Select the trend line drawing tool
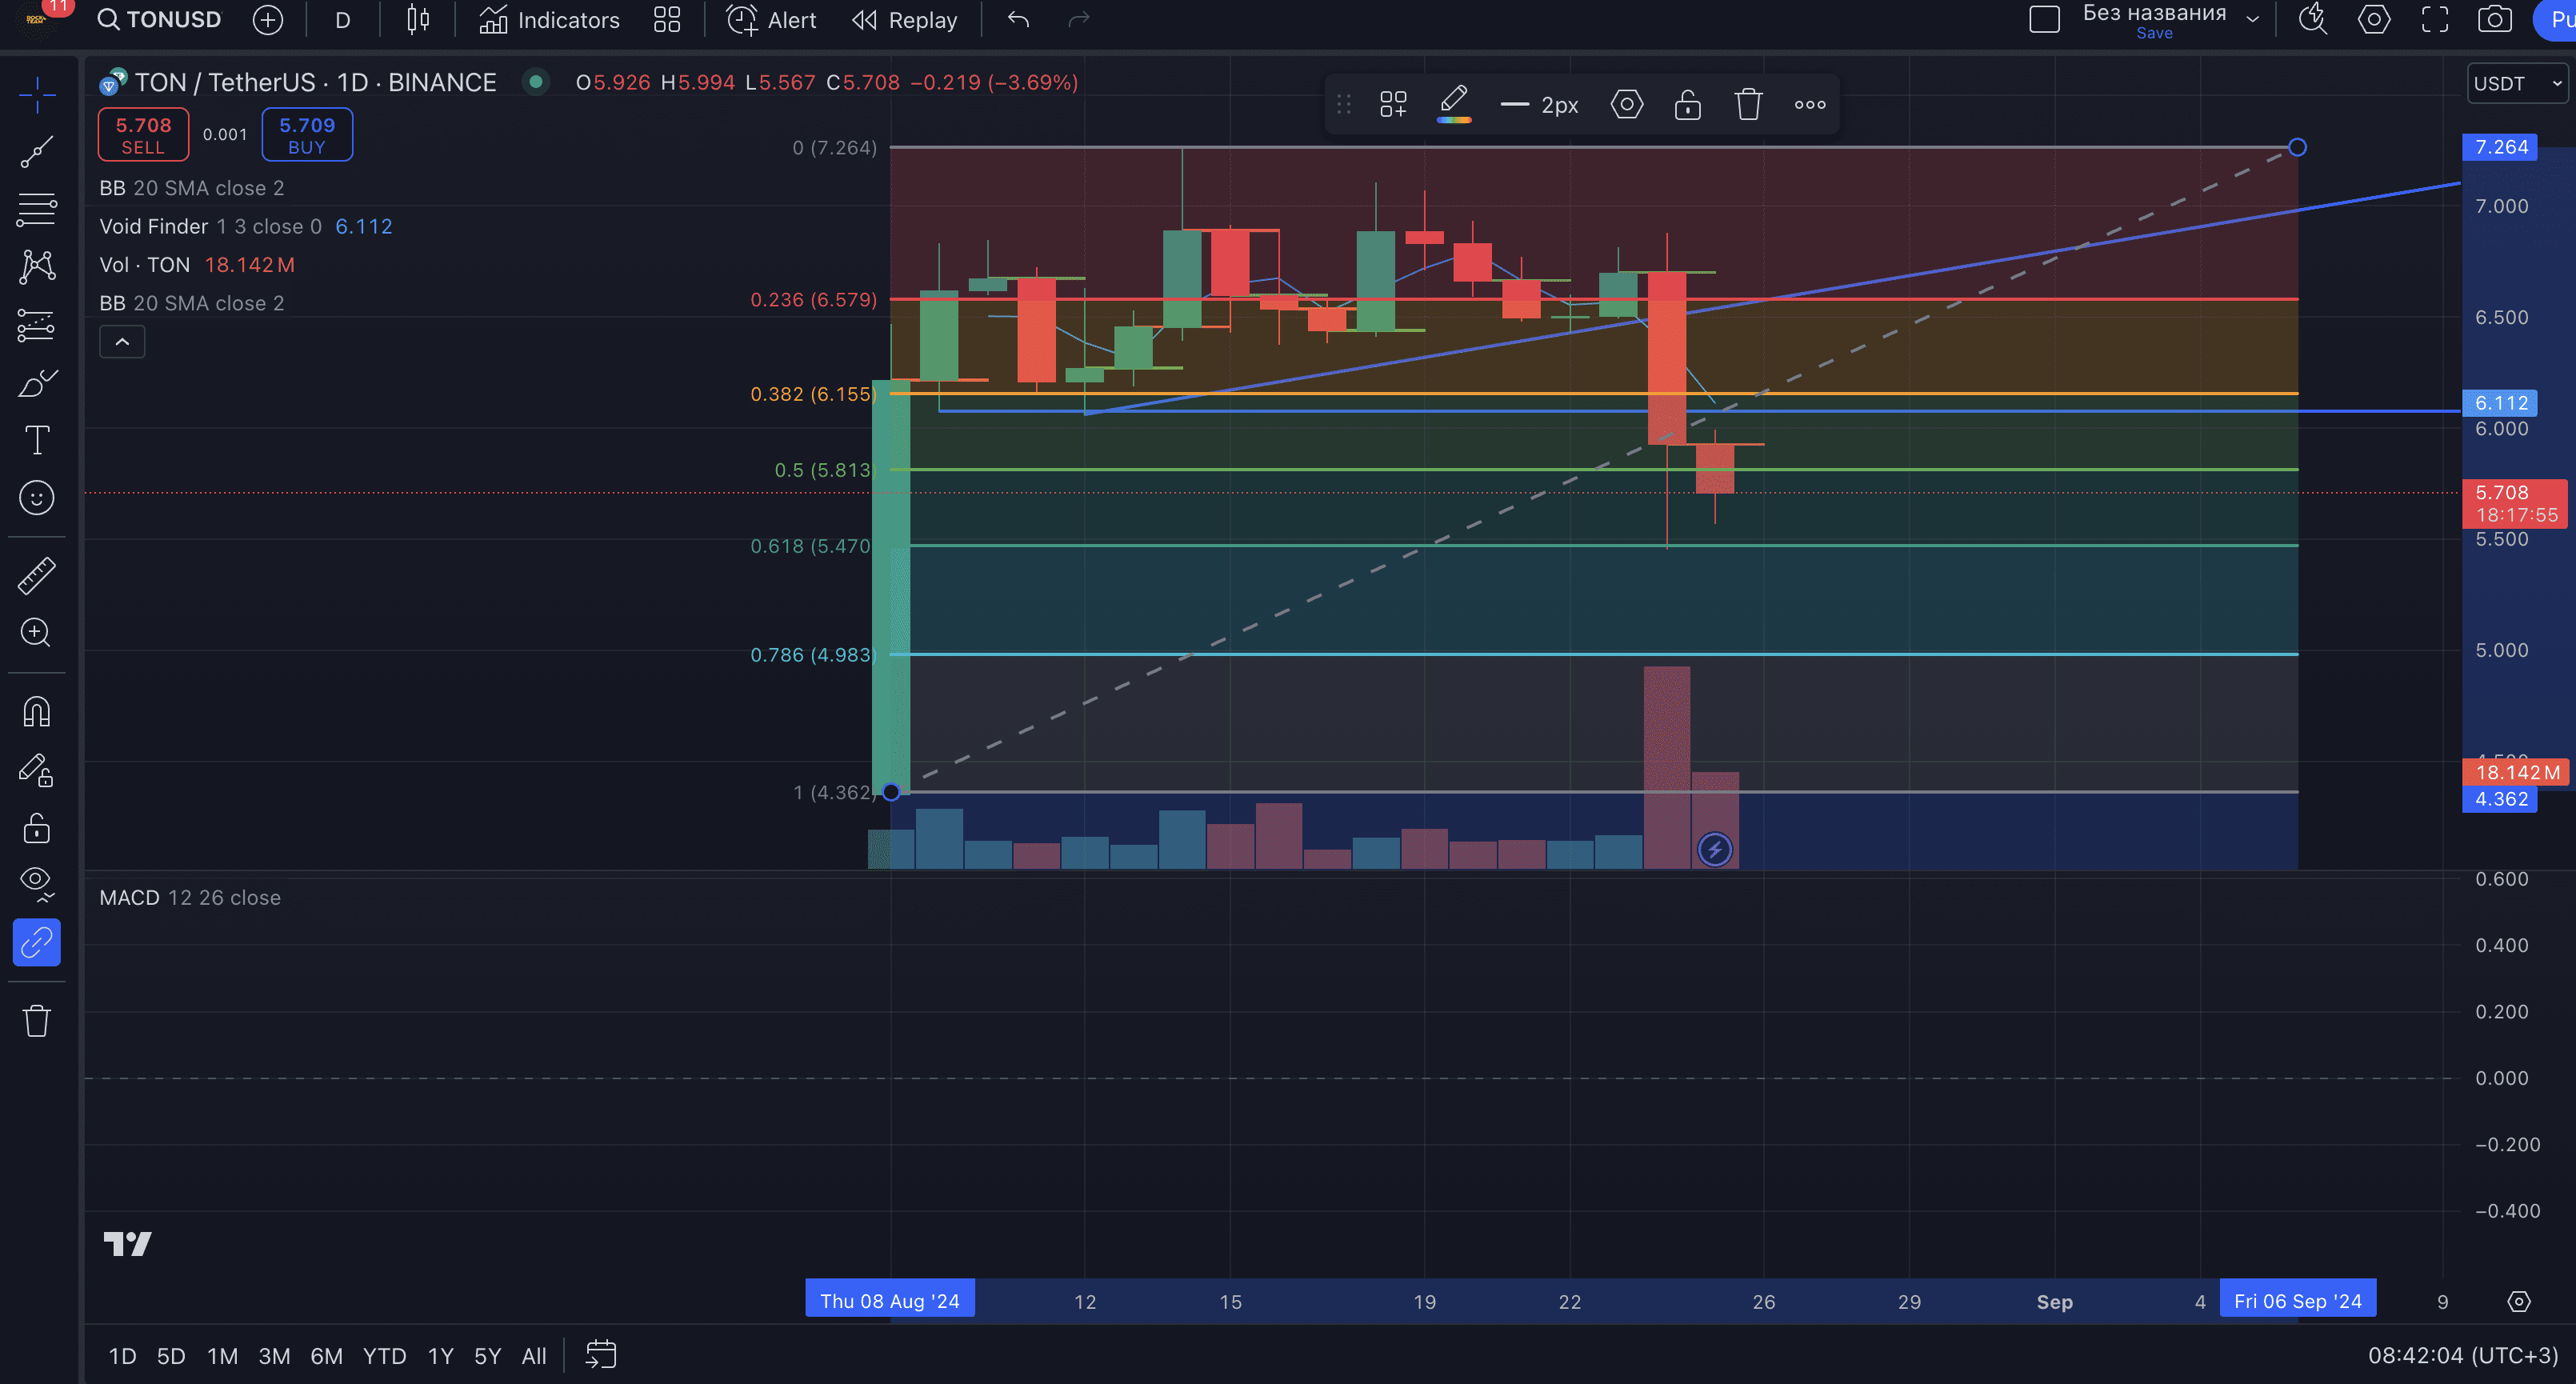The height and width of the screenshot is (1384, 2576). click(37, 152)
